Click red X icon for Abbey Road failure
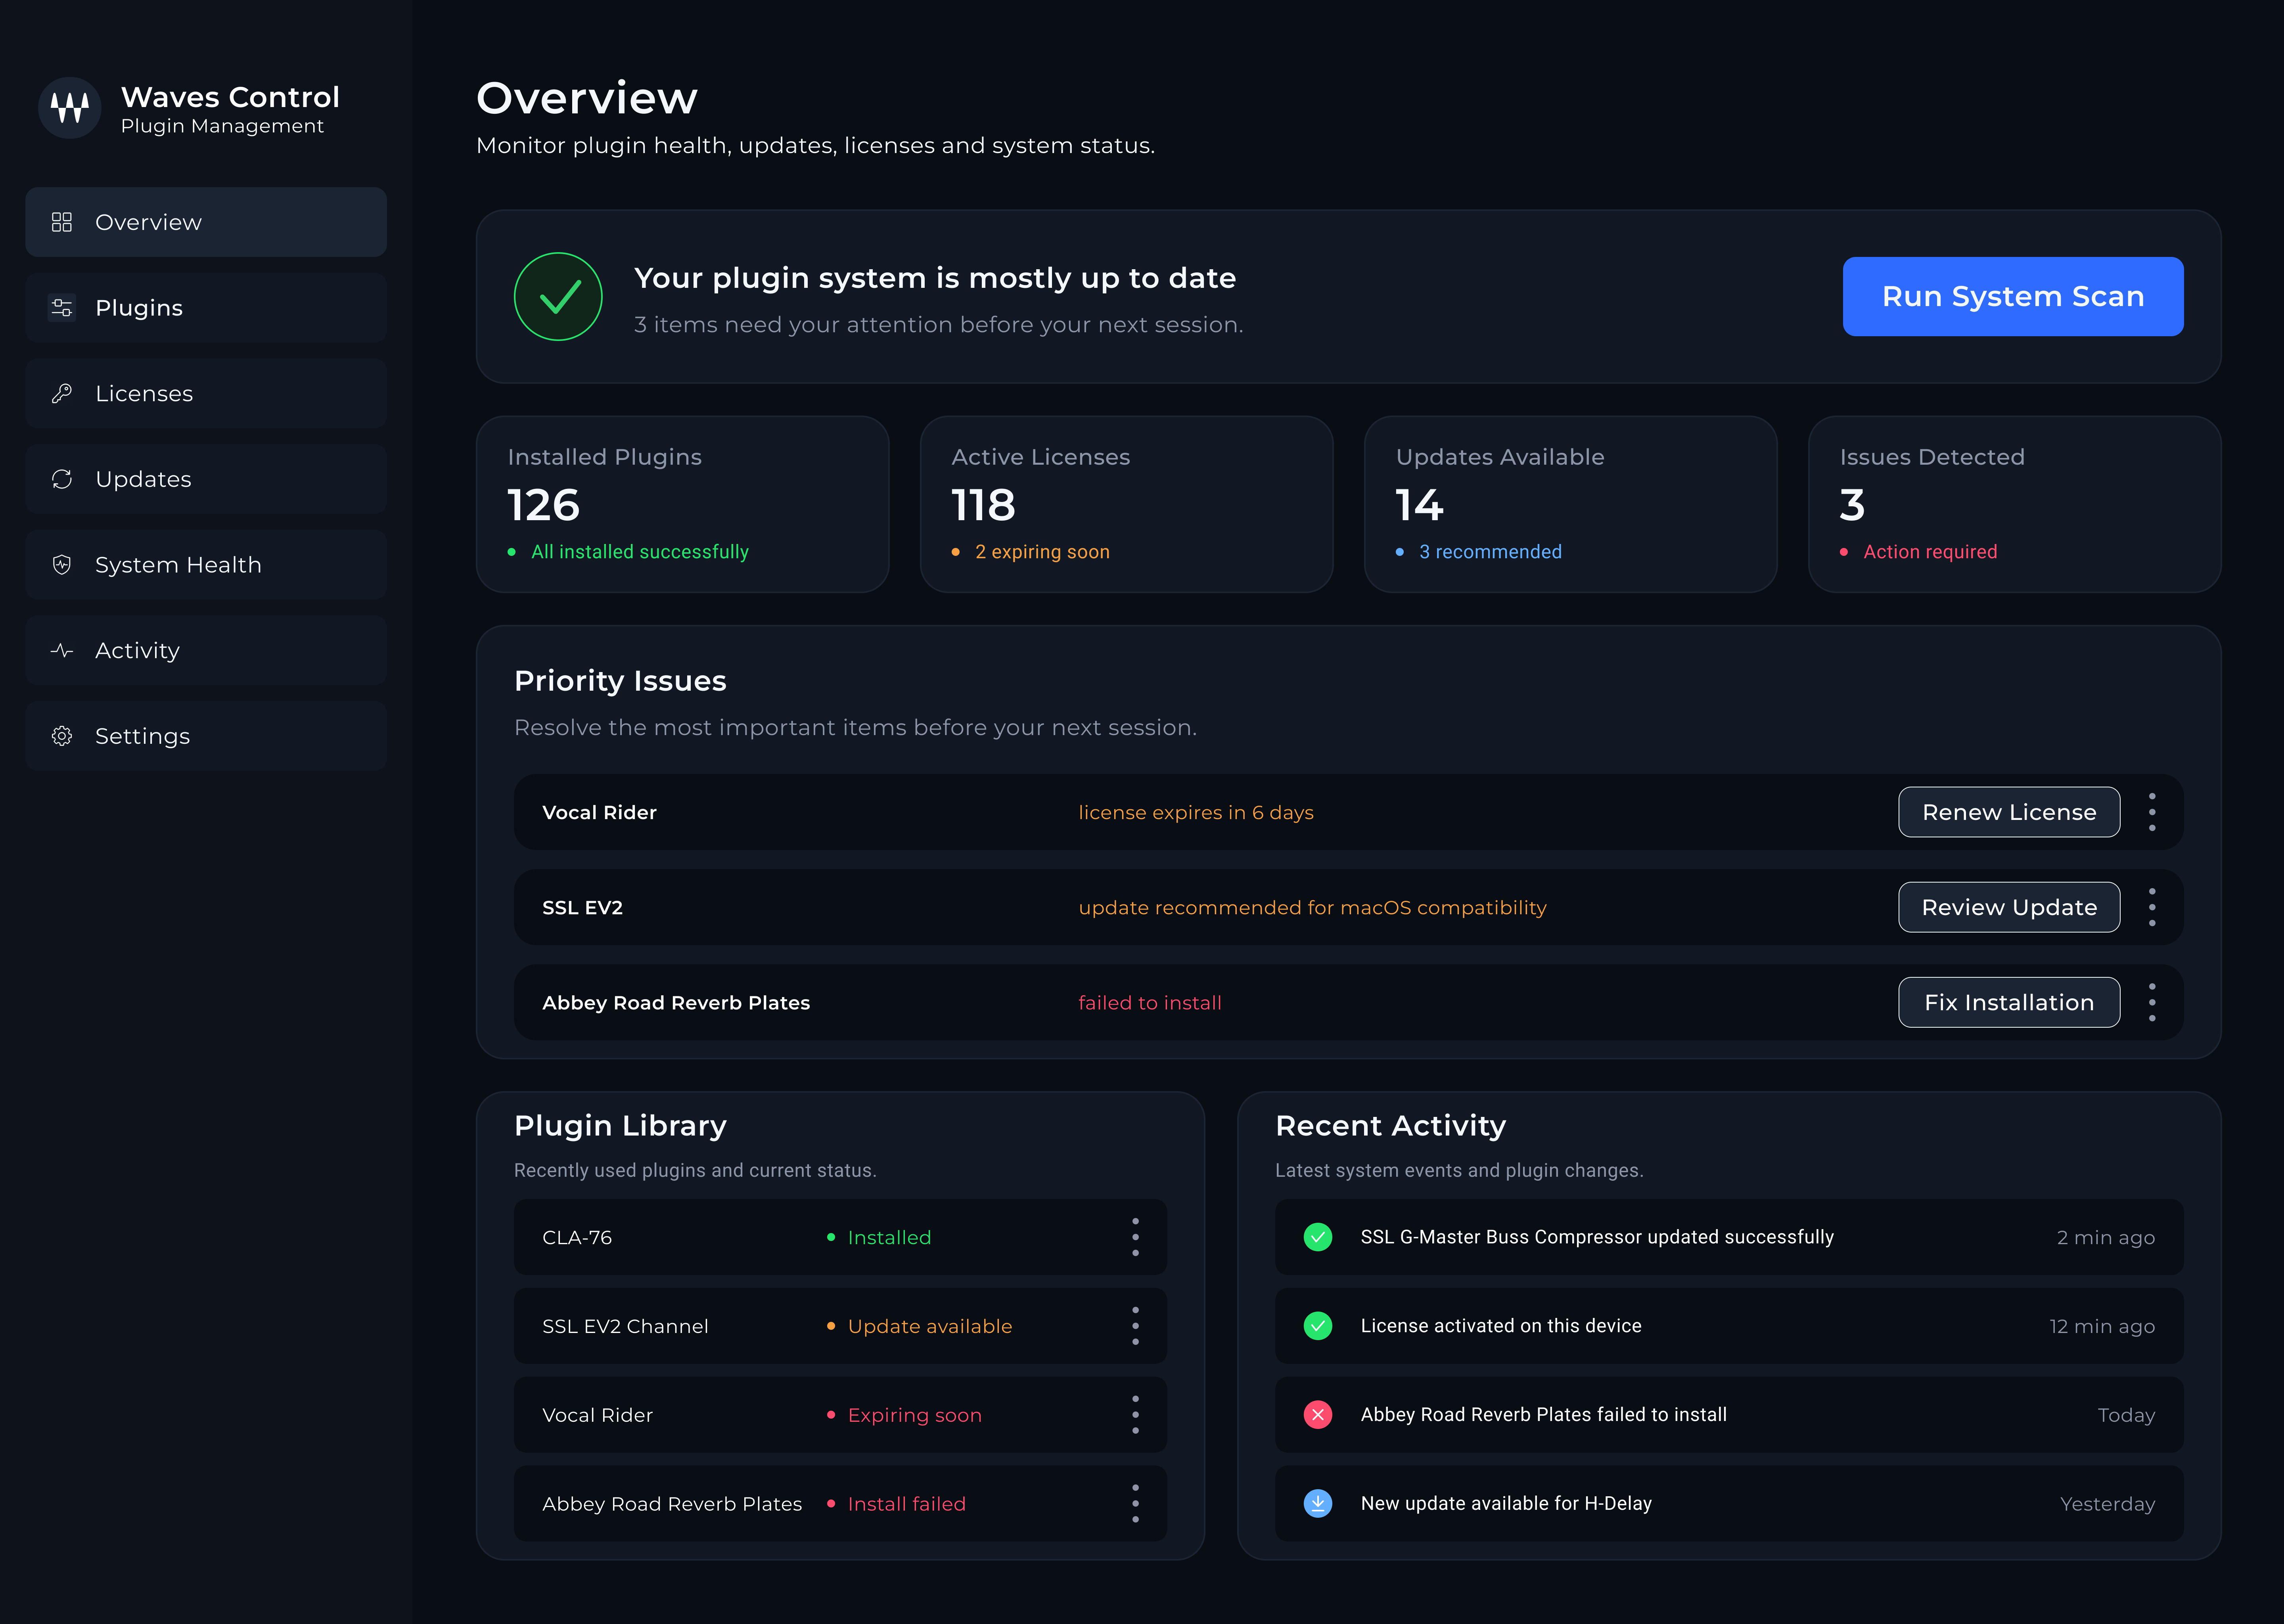This screenshot has height=1624, width=2284. [x=1318, y=1415]
